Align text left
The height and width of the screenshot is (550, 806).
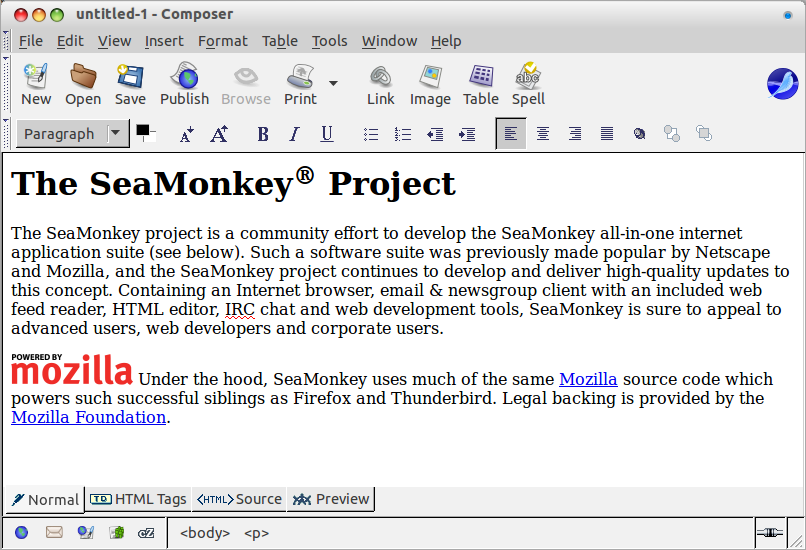[511, 134]
